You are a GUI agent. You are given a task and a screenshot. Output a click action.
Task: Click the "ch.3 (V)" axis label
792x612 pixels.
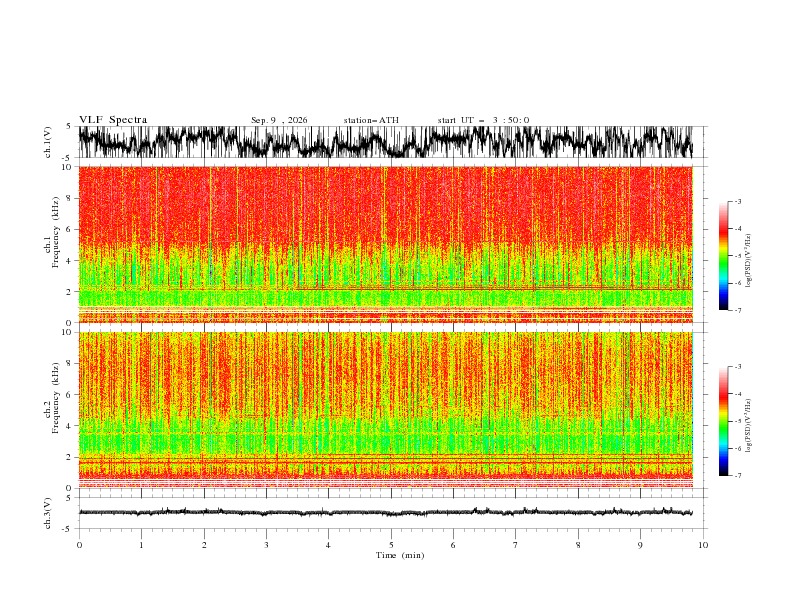48,513
